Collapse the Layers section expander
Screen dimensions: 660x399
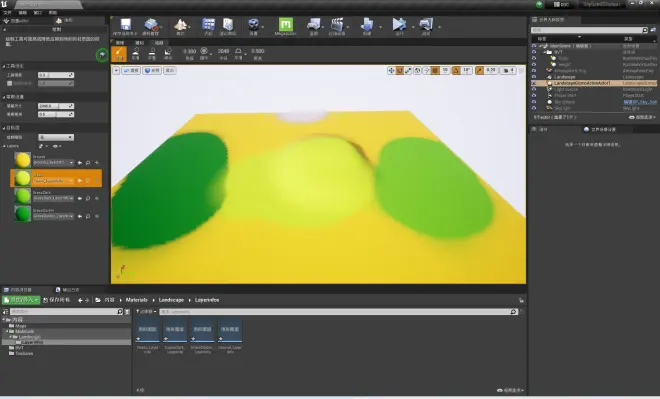(4, 146)
